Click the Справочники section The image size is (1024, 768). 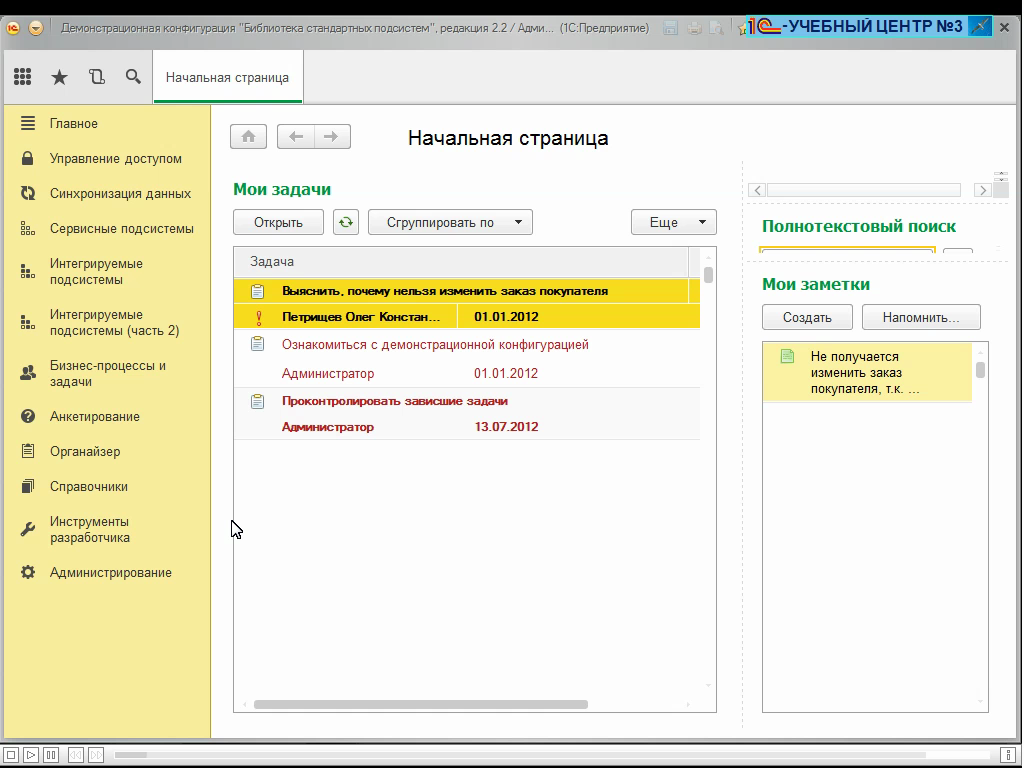89,487
